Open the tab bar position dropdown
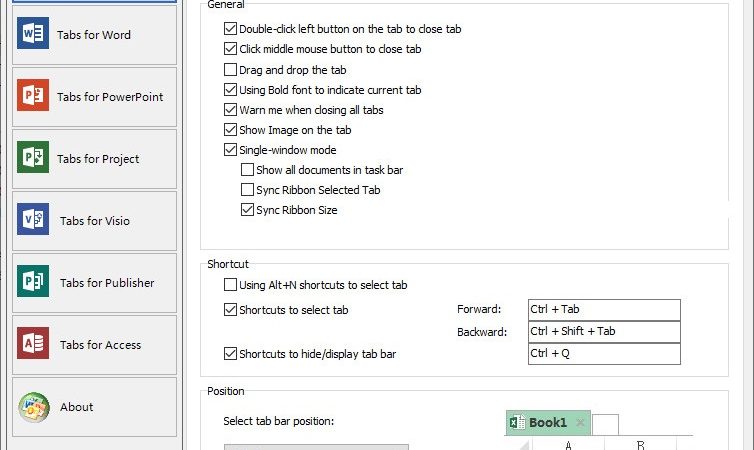This screenshot has height=450, width=754. (316, 447)
